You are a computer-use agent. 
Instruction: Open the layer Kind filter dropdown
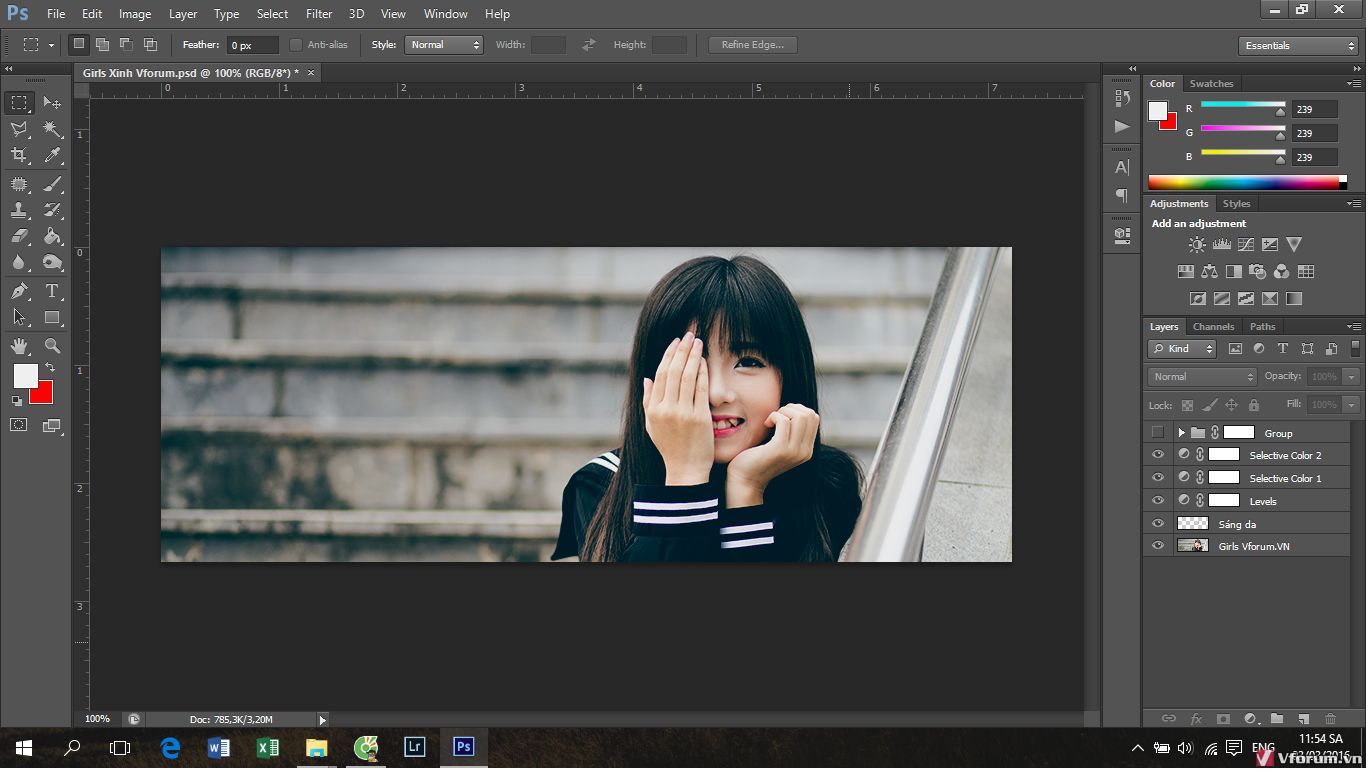1182,349
